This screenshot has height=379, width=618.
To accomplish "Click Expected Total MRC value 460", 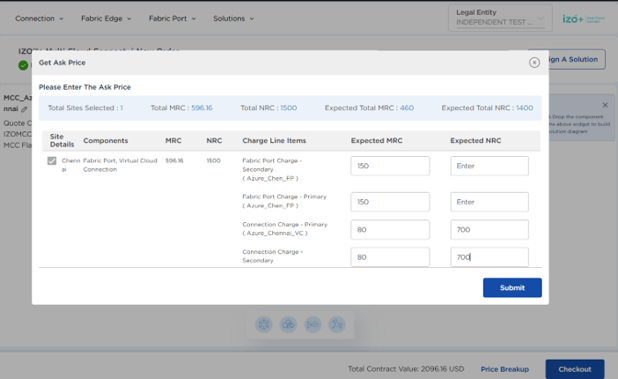I will pos(407,108).
